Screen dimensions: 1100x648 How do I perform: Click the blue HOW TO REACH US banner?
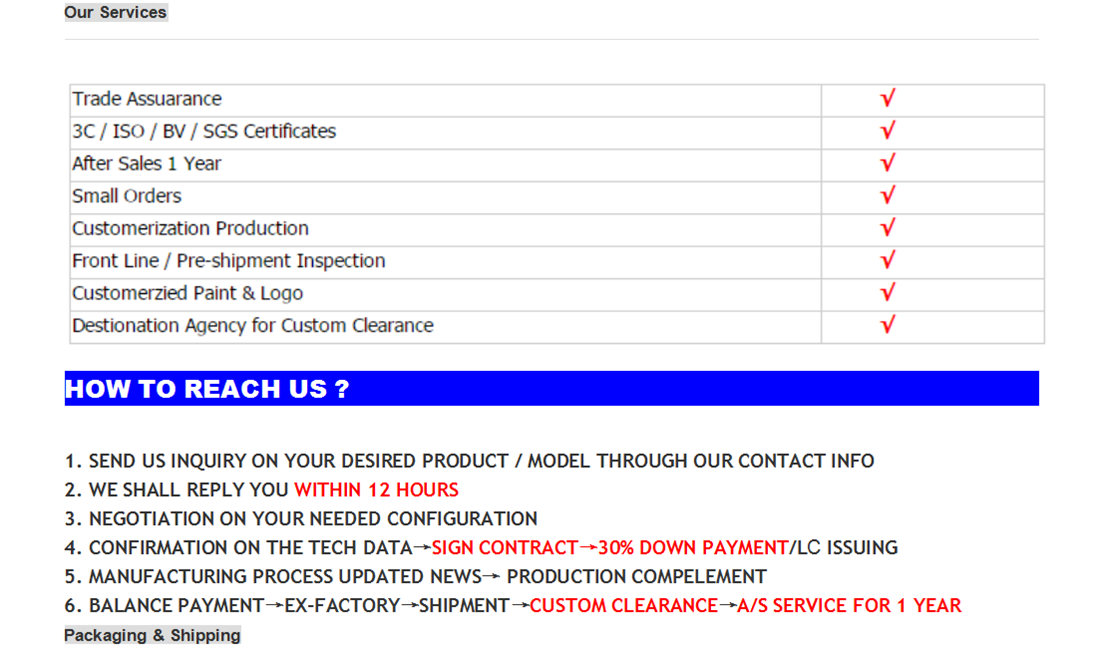pos(551,388)
